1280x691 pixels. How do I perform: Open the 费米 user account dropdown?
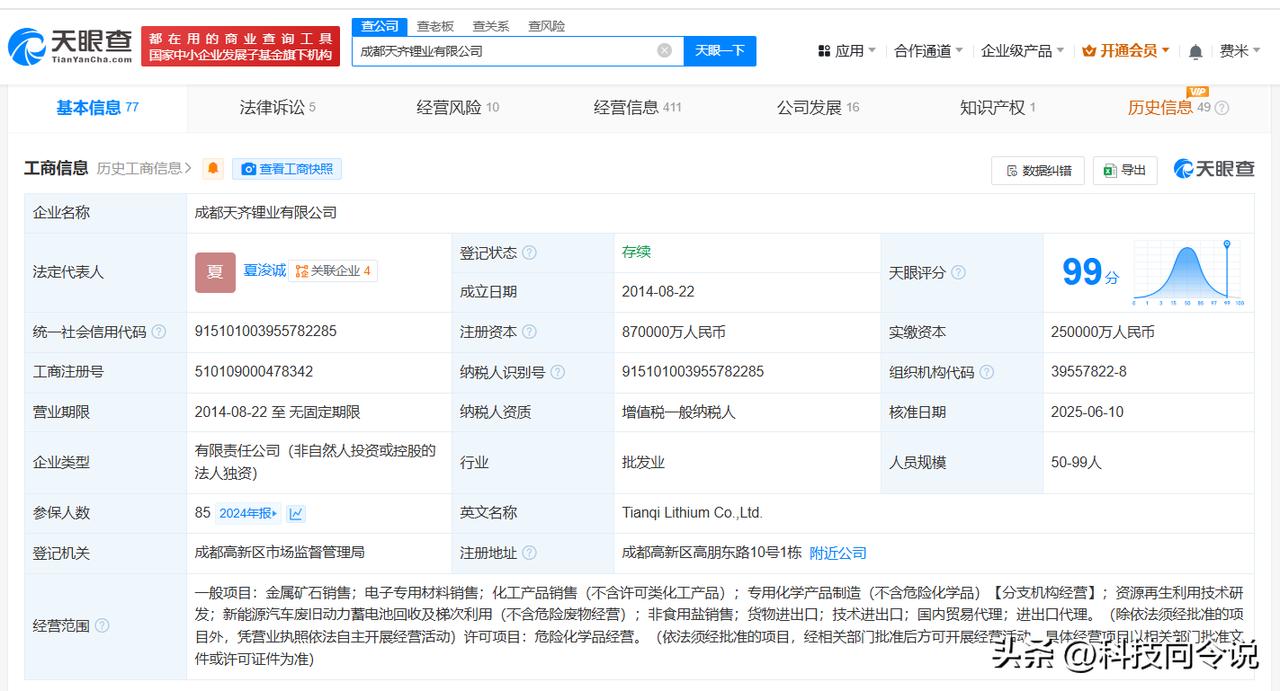[x=1240, y=51]
